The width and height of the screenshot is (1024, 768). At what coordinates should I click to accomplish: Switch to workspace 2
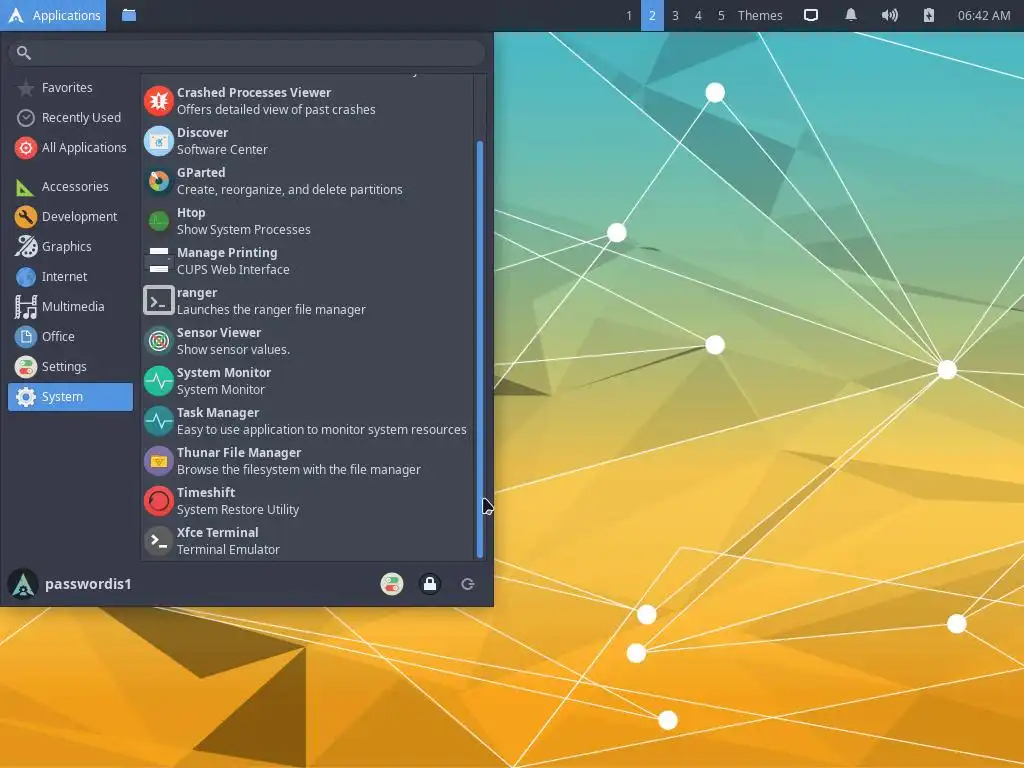click(x=652, y=15)
